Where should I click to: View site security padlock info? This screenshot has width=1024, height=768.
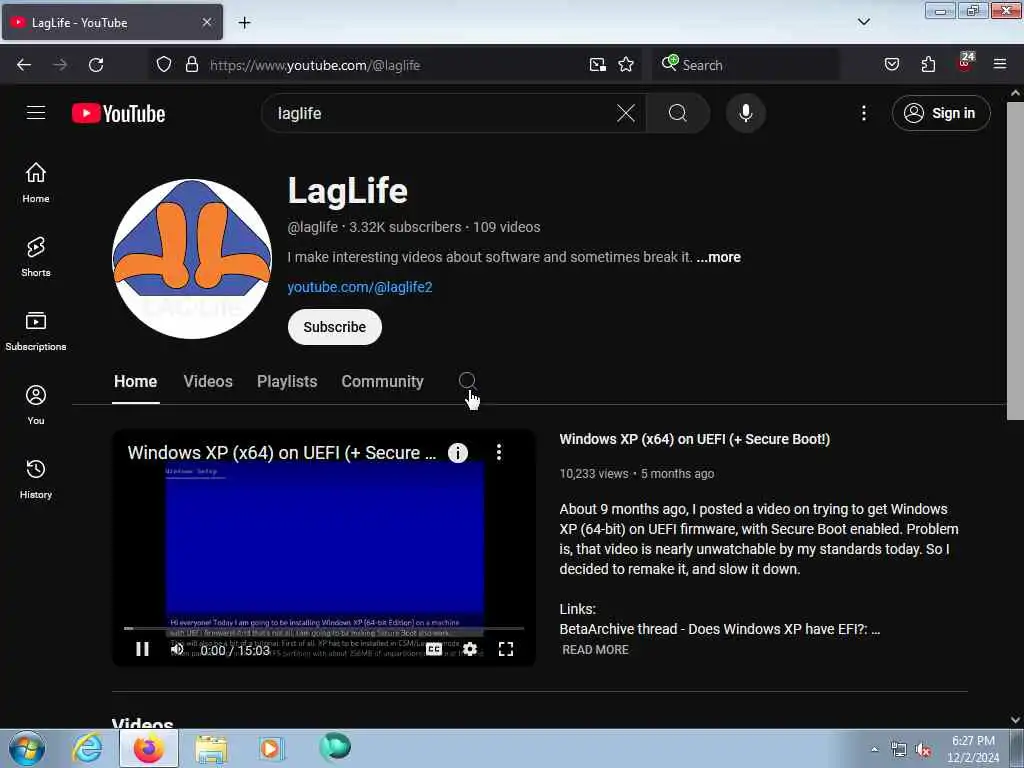191,65
